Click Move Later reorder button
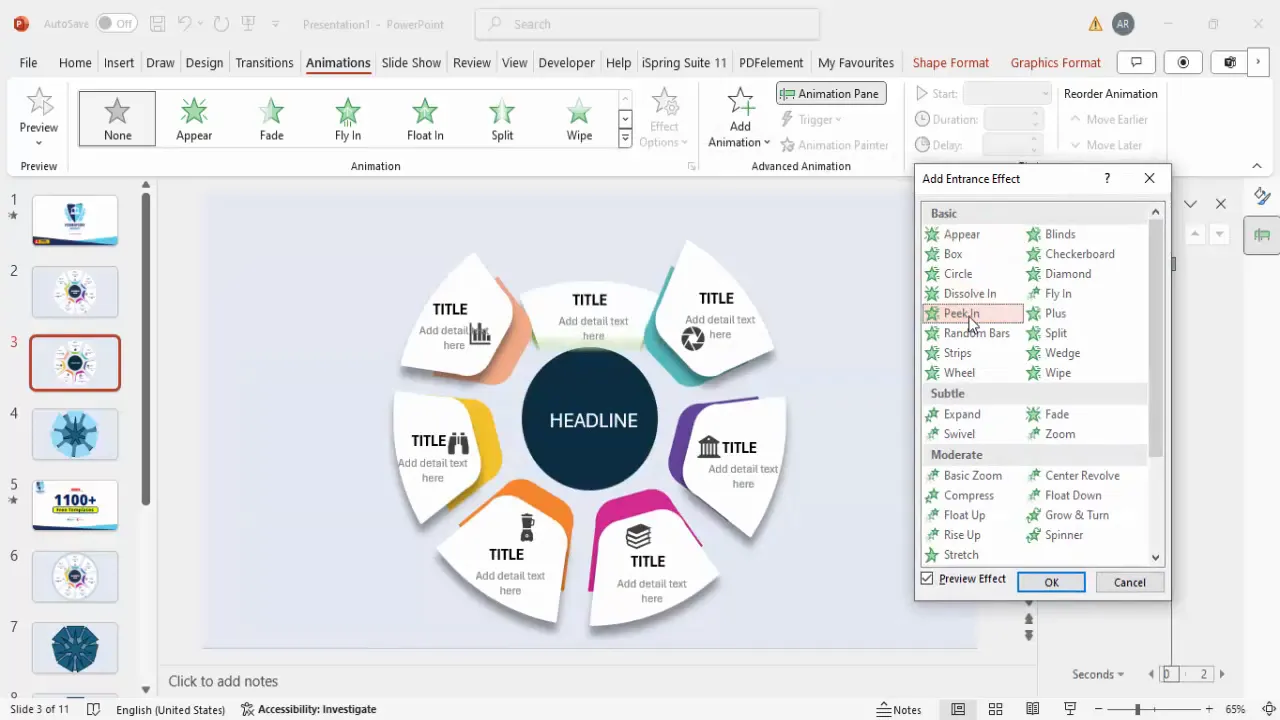The height and width of the screenshot is (720, 1280). [1105, 145]
